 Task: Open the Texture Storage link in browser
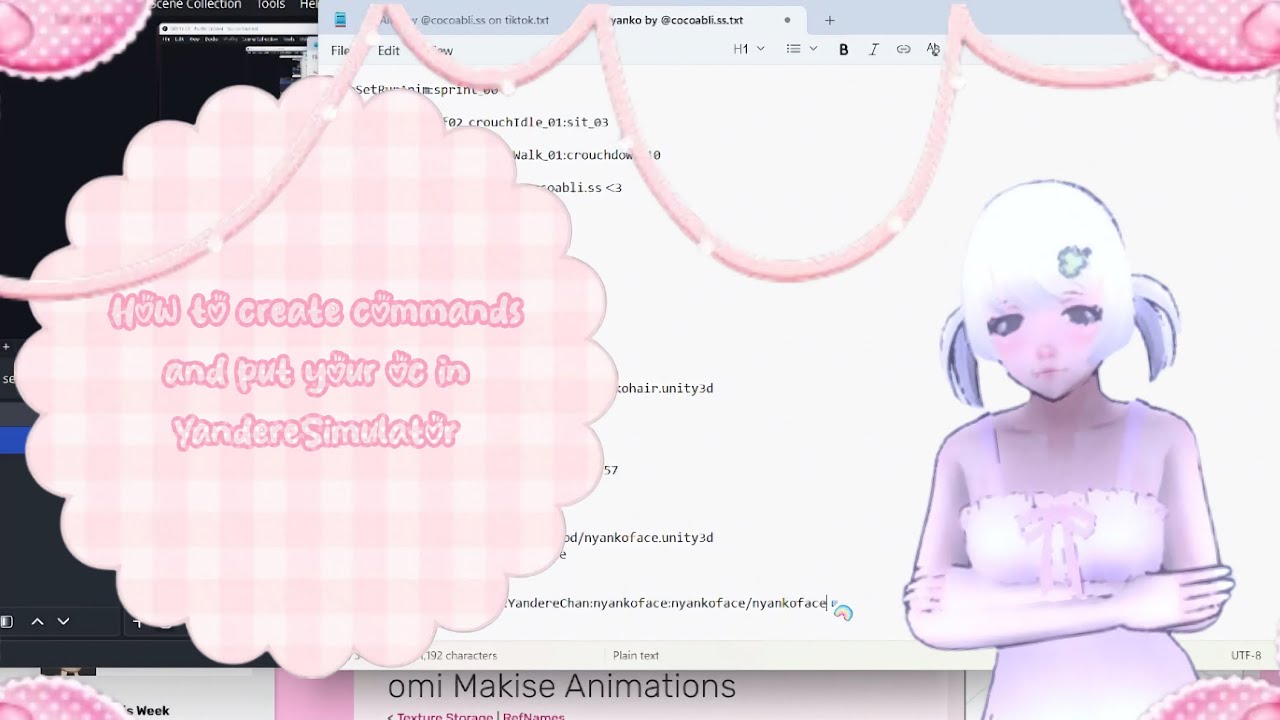(445, 716)
